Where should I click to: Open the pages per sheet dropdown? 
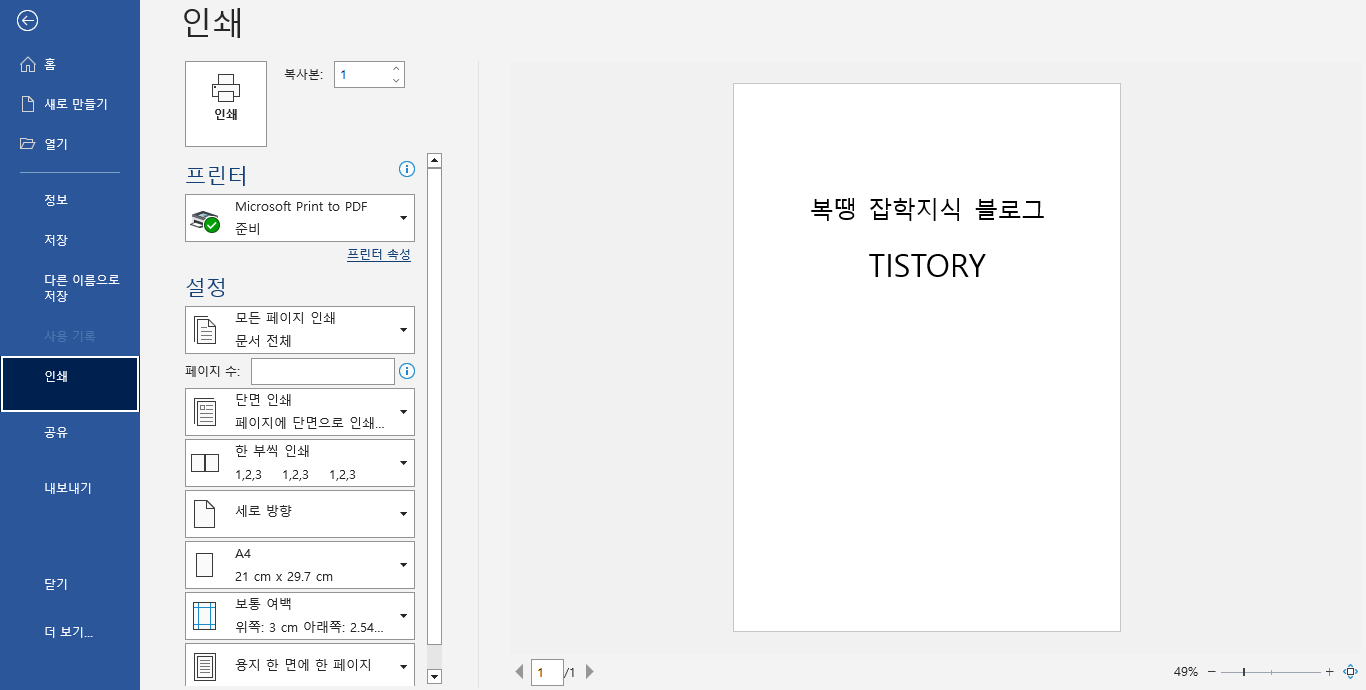click(300, 665)
